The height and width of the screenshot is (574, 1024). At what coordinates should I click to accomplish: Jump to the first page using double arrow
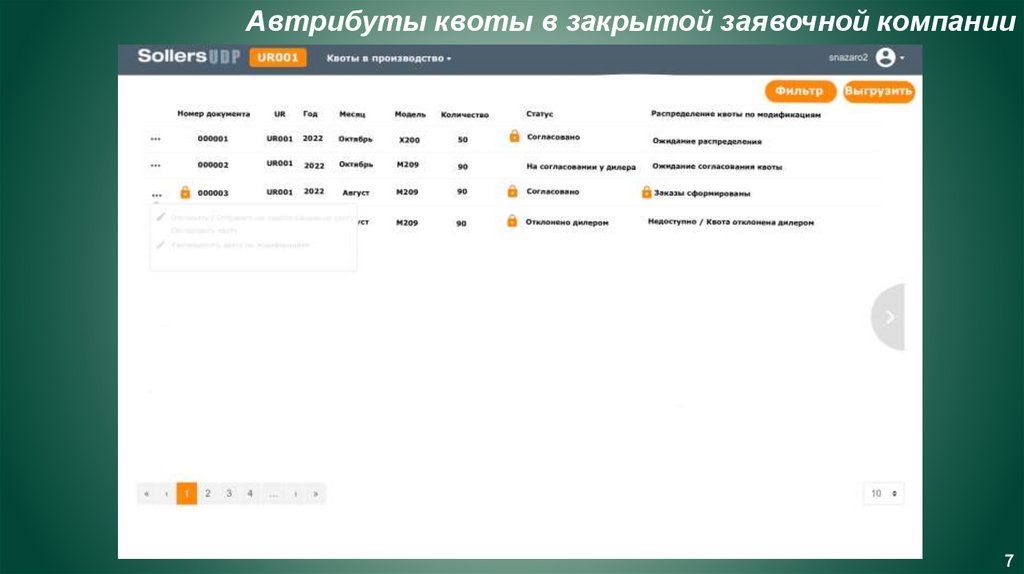tap(147, 493)
